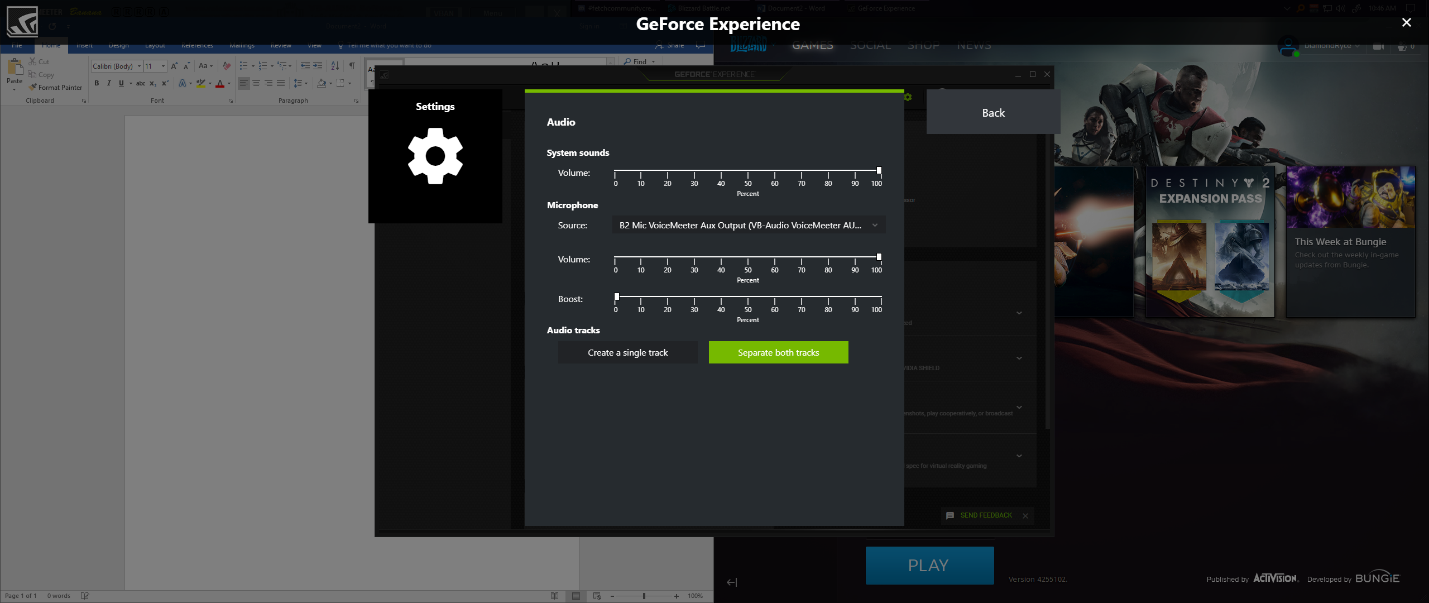Click the Blizzard logo menu

tap(748, 45)
